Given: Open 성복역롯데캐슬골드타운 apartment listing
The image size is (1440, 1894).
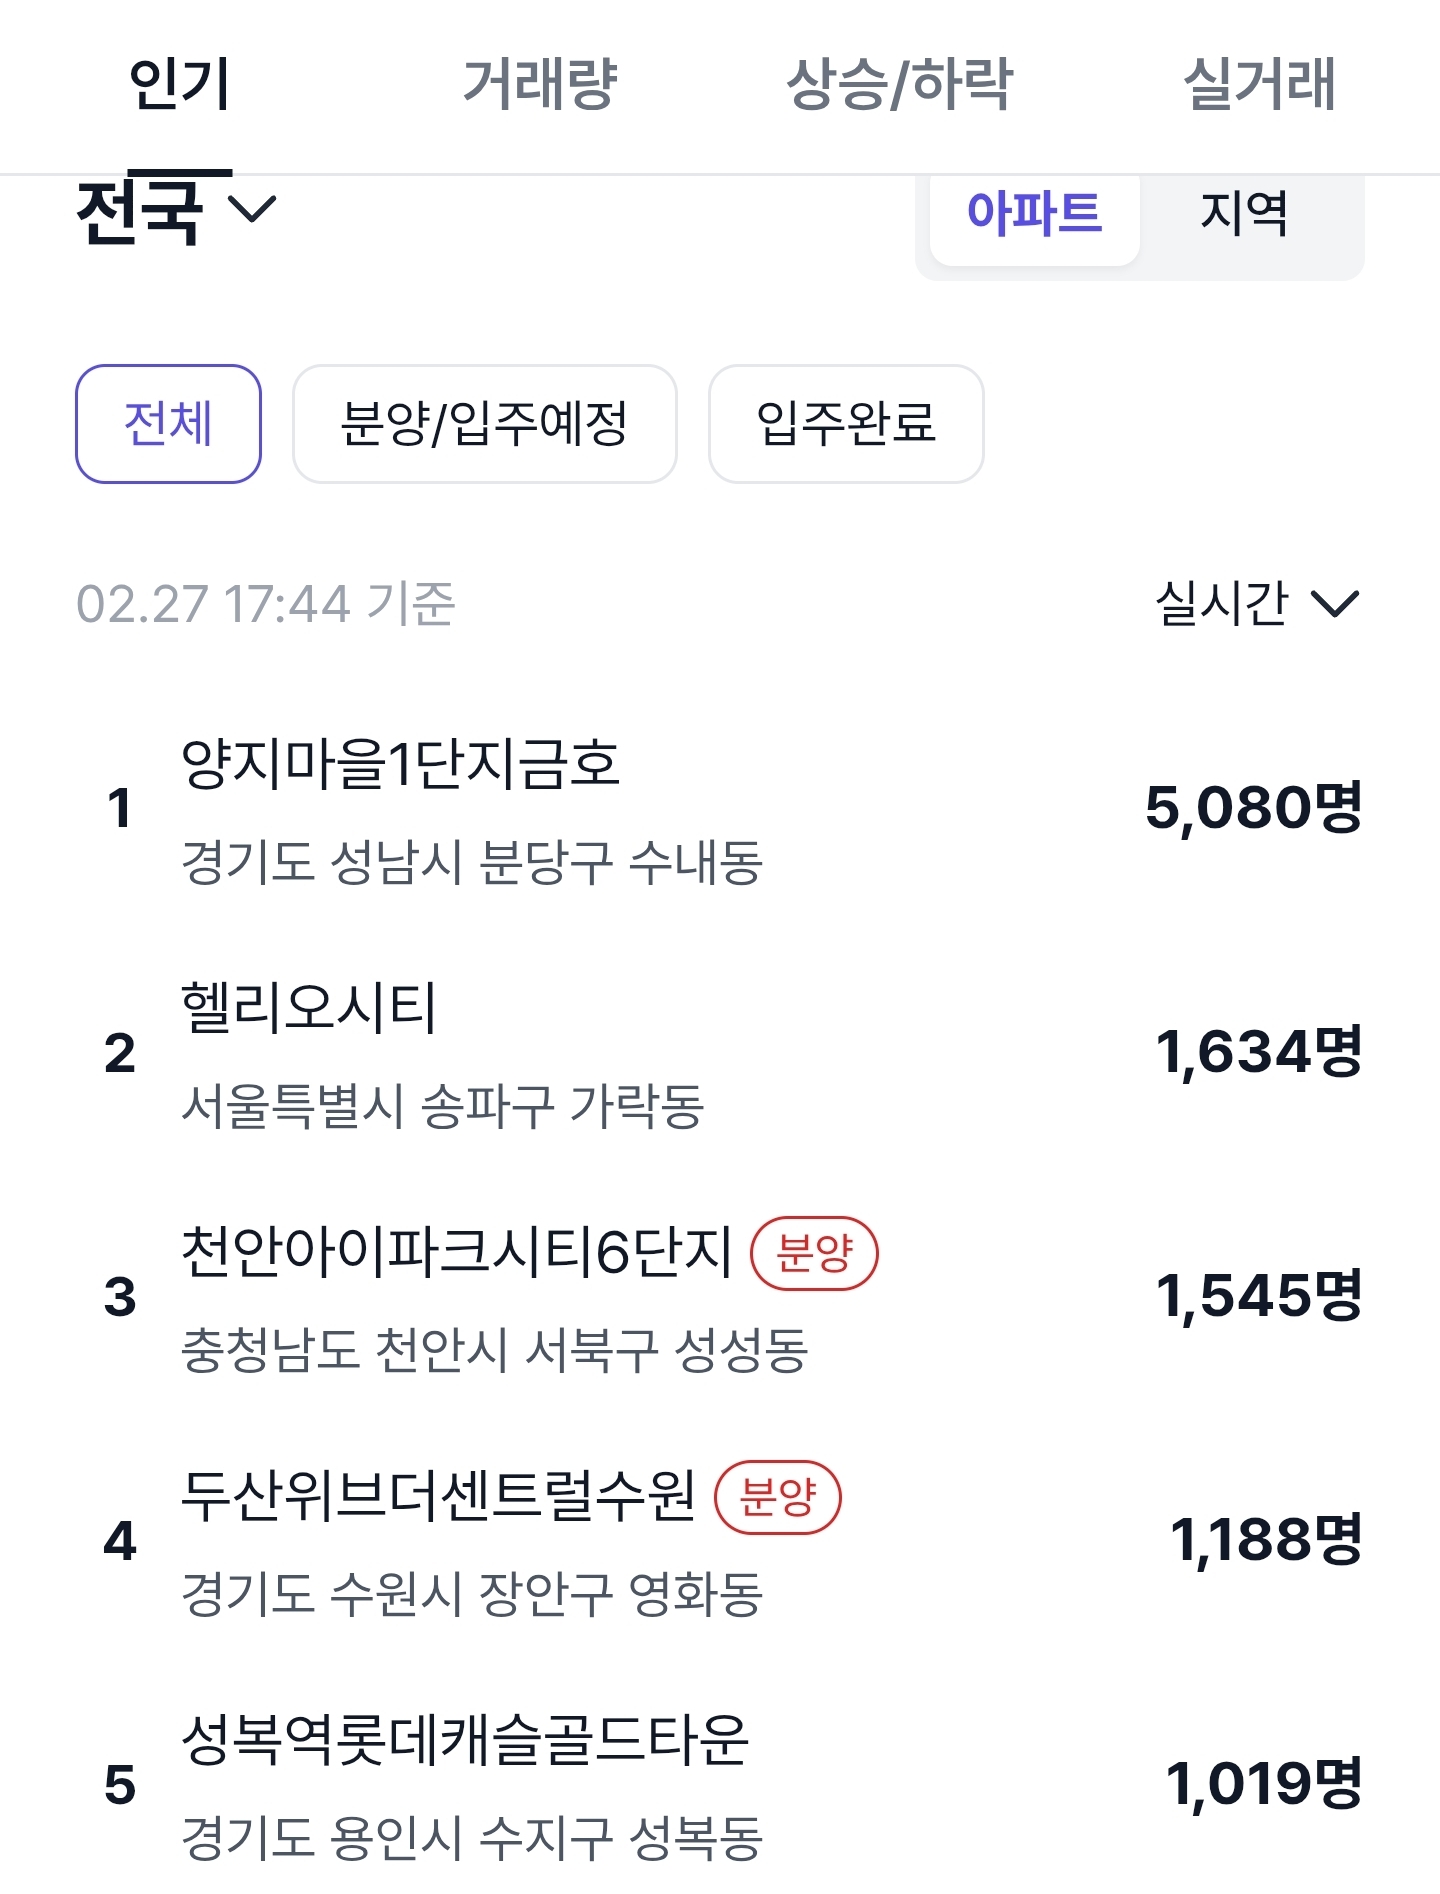Looking at the screenshot, I should pos(464,1741).
